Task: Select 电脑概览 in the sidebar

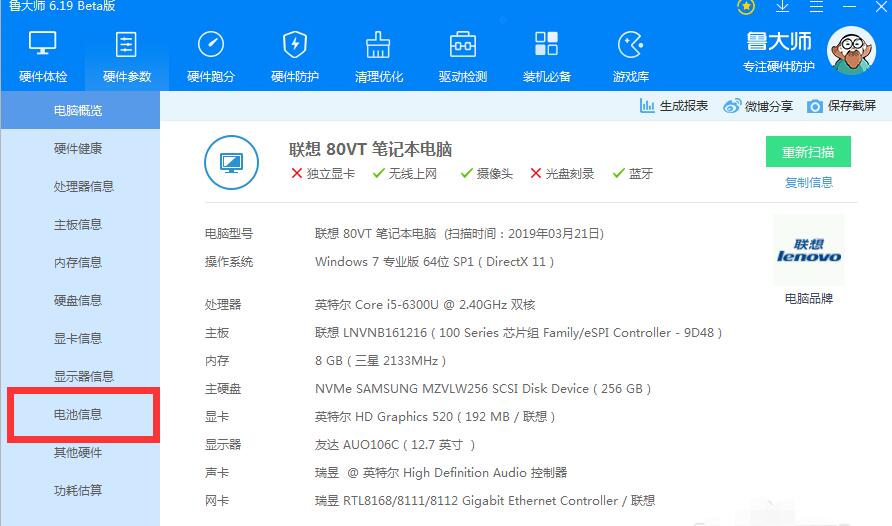Action: click(x=80, y=110)
